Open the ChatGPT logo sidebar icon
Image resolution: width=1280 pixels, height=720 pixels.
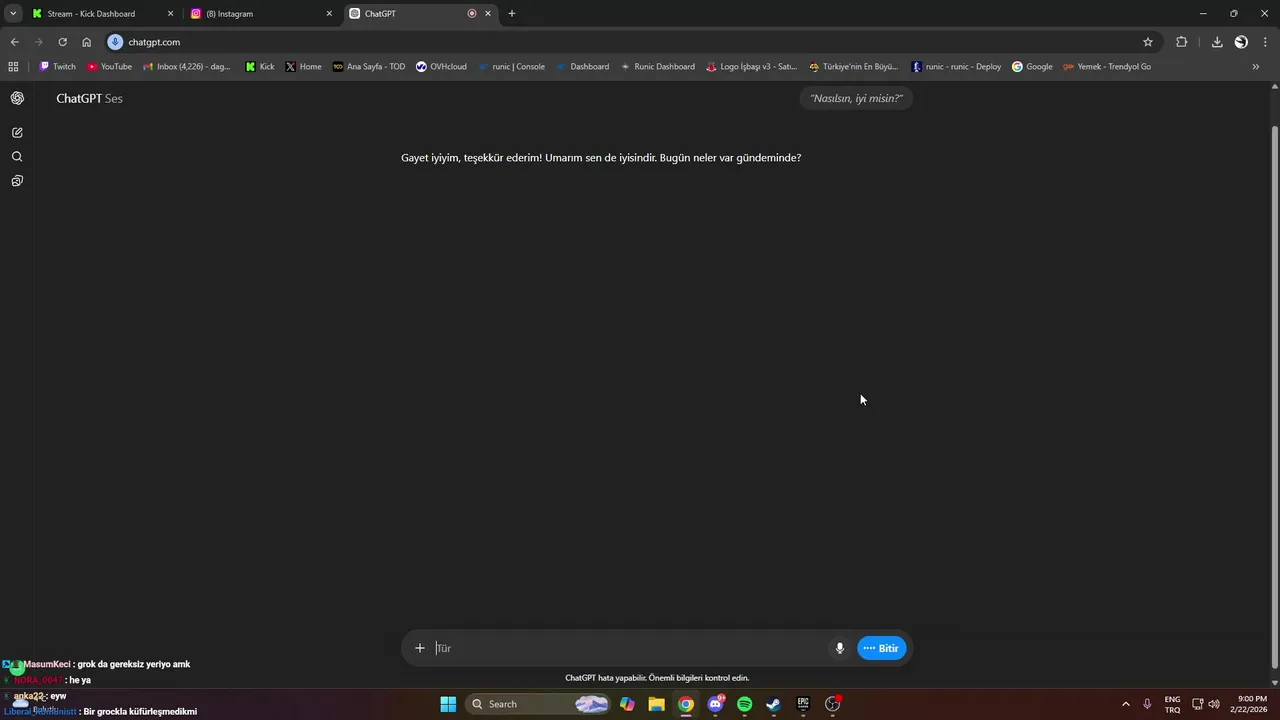(x=17, y=98)
